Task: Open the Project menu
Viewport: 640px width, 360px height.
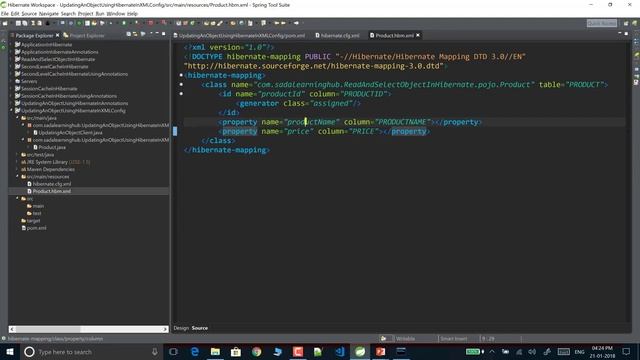Action: (85, 13)
